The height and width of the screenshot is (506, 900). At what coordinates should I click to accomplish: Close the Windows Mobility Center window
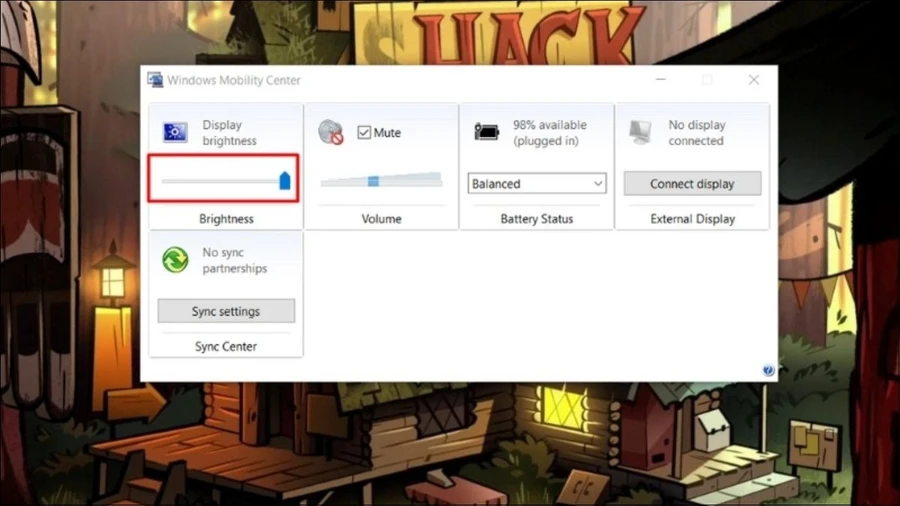(x=754, y=80)
